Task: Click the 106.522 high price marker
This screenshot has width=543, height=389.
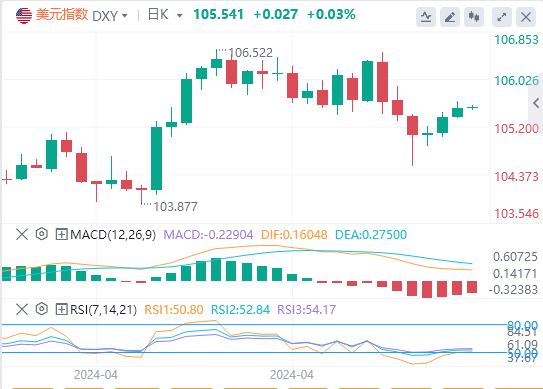Action: tap(250, 53)
